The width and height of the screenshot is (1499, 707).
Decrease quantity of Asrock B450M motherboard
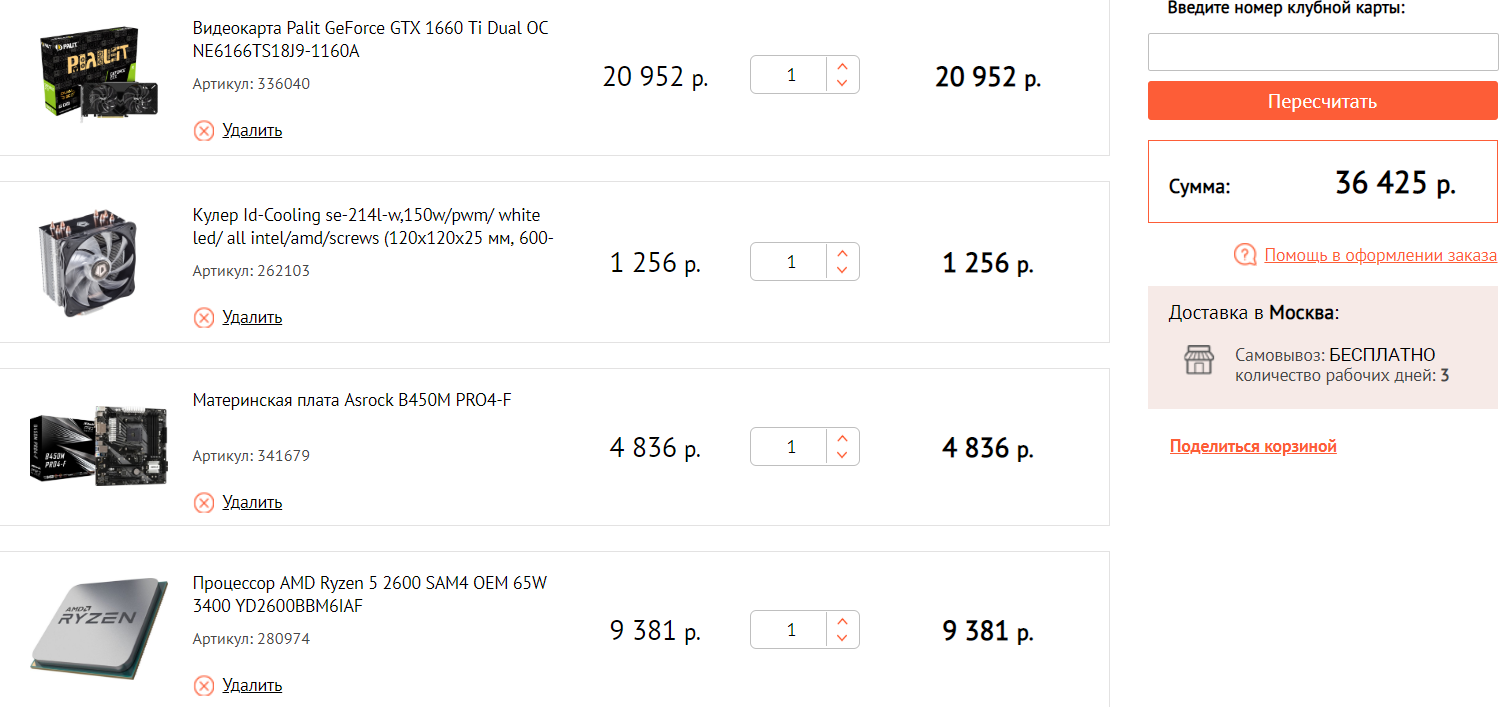point(842,455)
